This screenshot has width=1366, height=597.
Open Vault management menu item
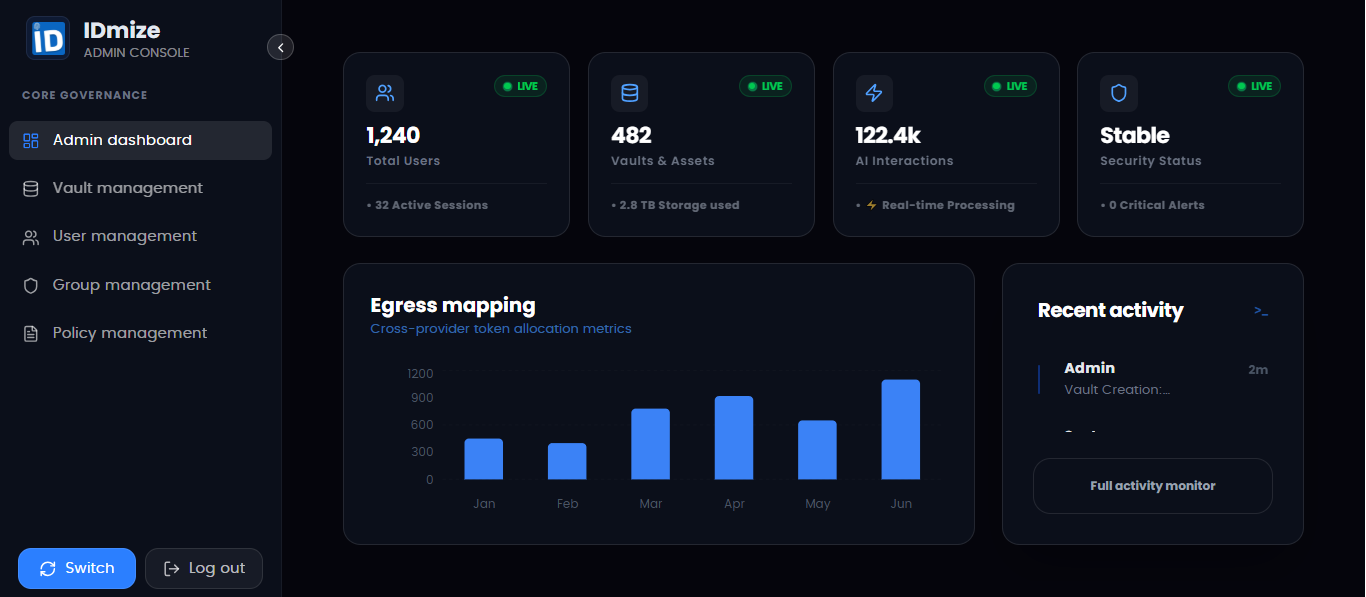(x=140, y=188)
